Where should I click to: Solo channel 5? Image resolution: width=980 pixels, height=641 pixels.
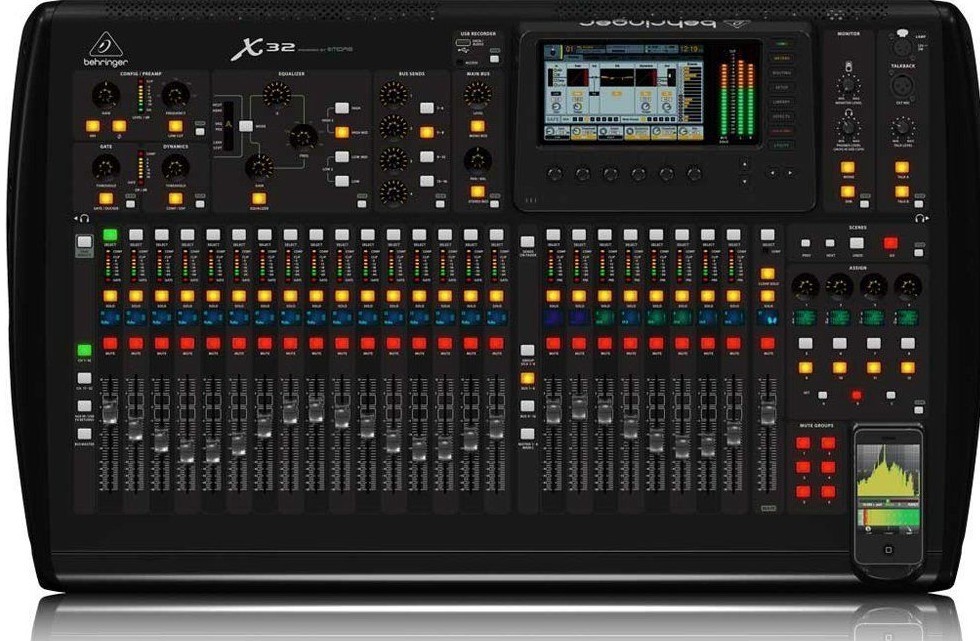tap(213, 296)
